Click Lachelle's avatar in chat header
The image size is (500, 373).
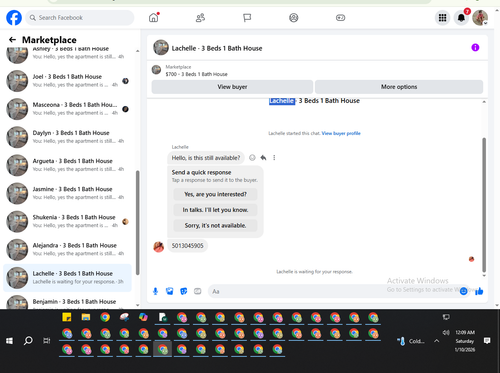tap(161, 48)
